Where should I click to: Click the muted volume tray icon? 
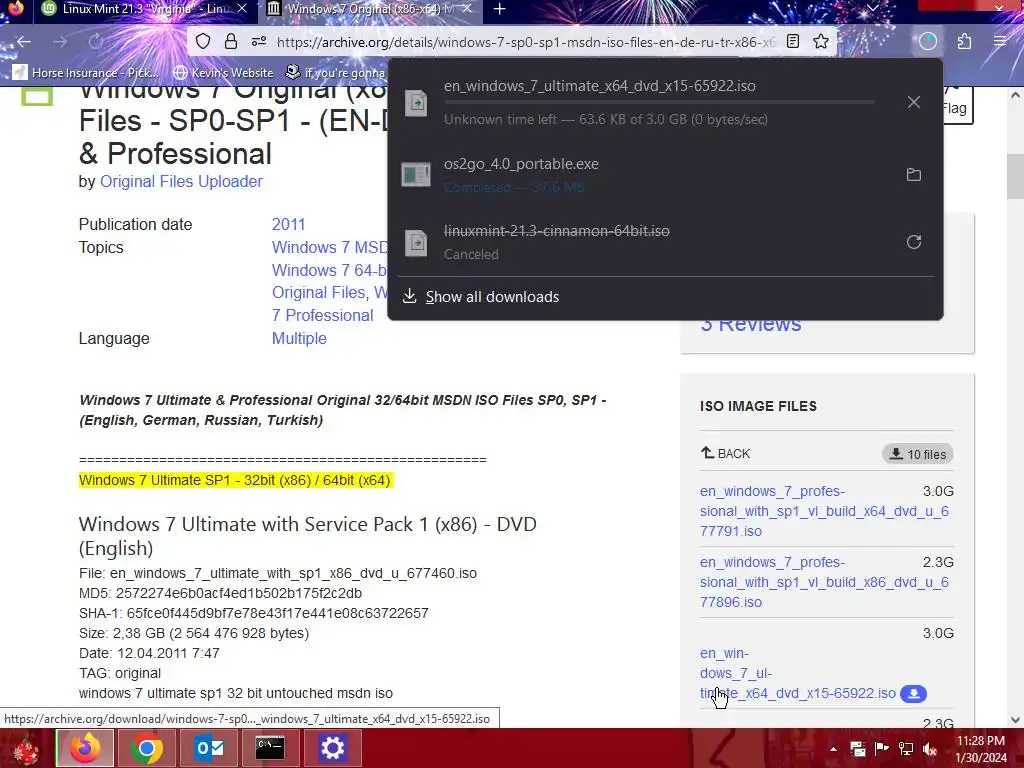point(929,749)
